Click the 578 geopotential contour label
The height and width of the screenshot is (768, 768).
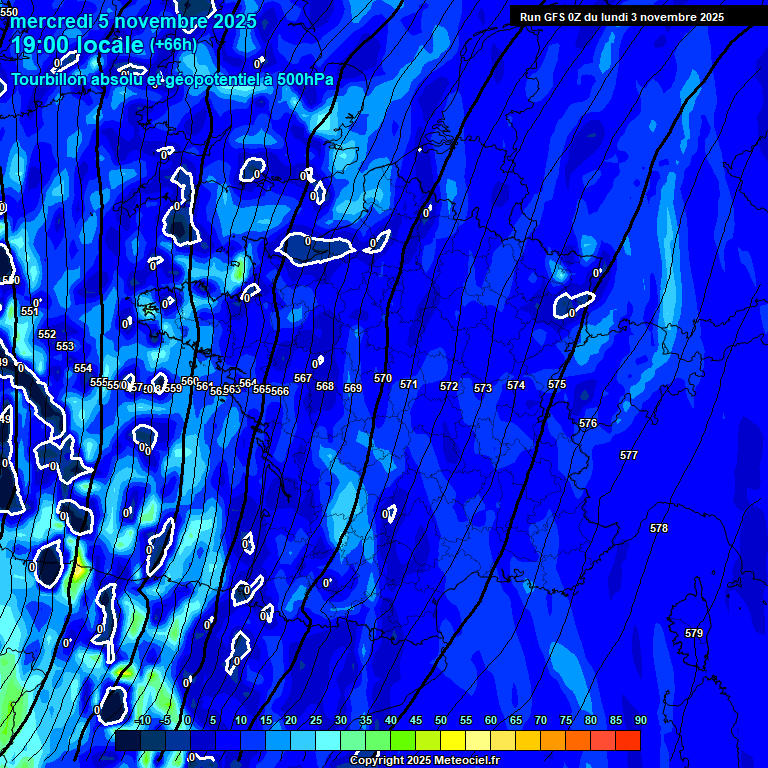(659, 528)
